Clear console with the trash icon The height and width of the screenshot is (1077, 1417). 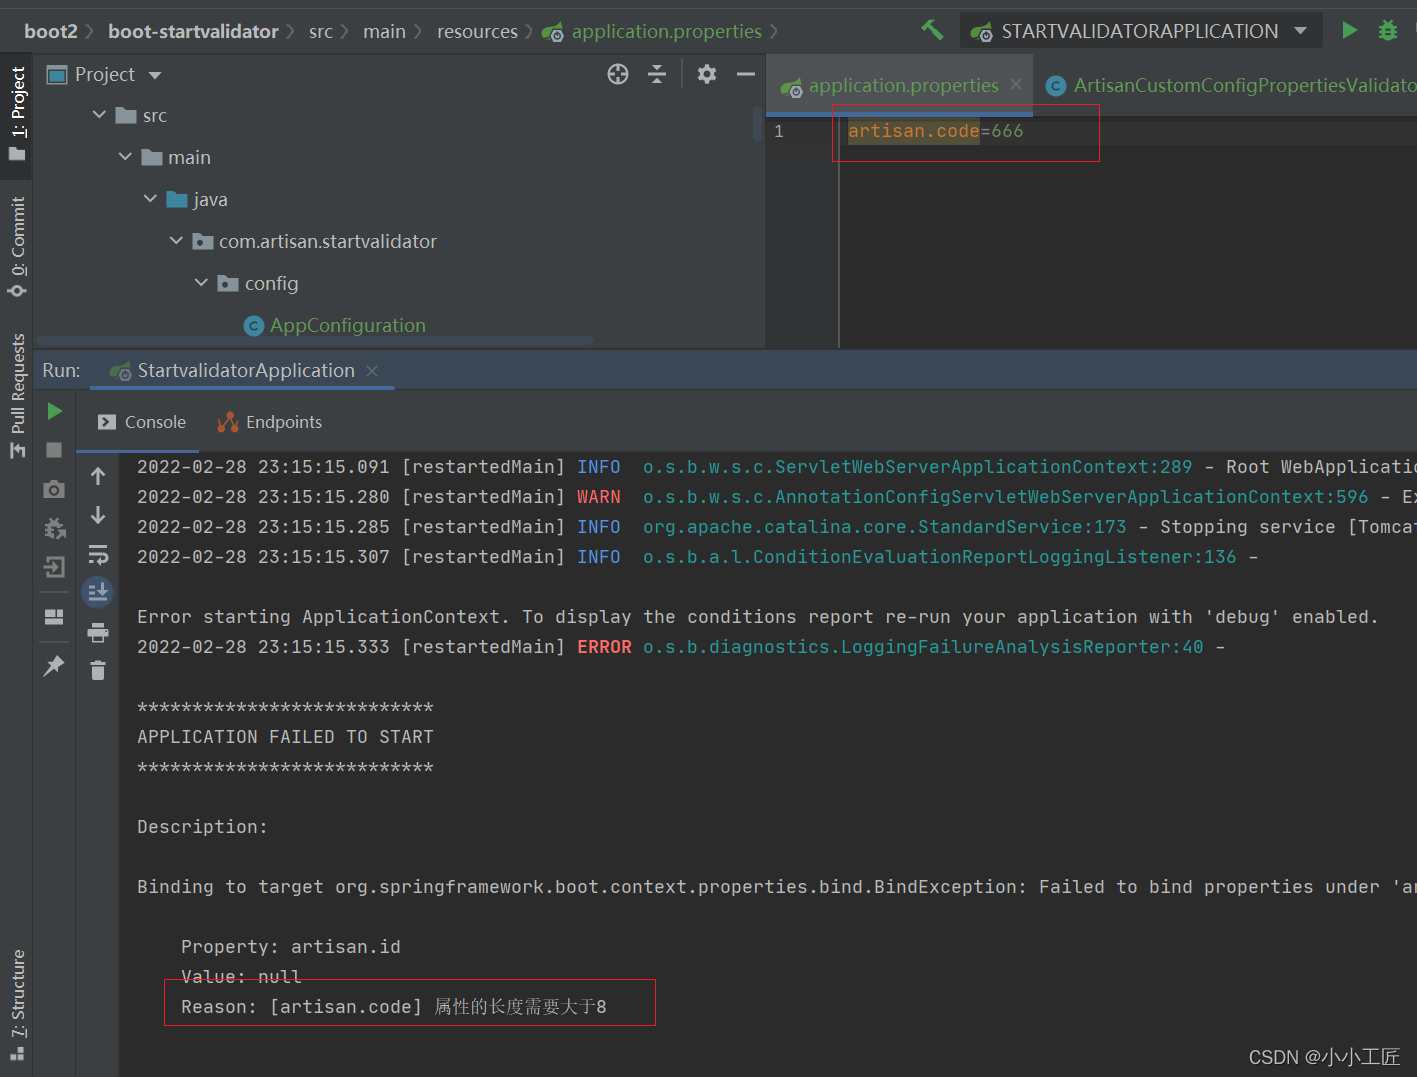[x=98, y=671]
